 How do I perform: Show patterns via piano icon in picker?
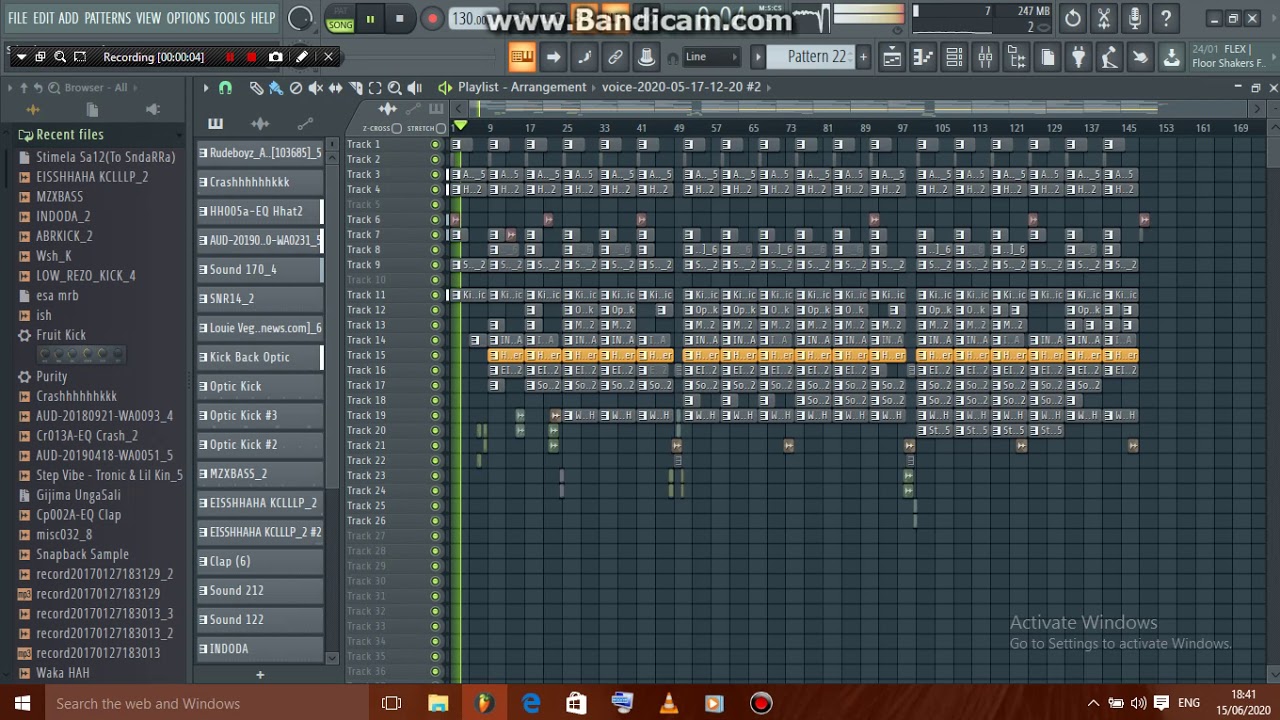(215, 124)
